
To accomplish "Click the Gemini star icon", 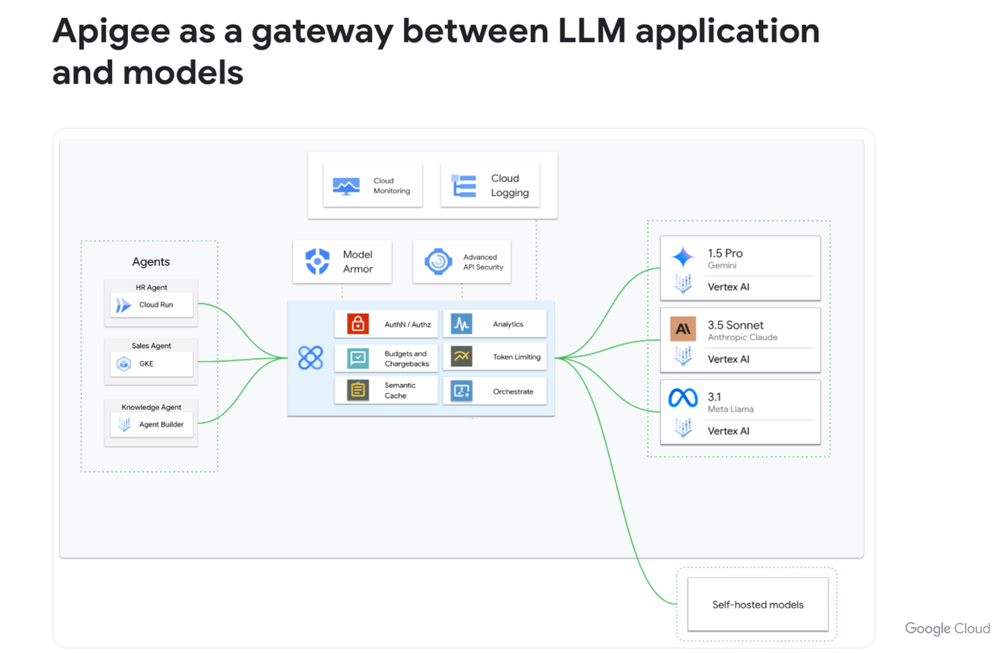I will tap(683, 257).
